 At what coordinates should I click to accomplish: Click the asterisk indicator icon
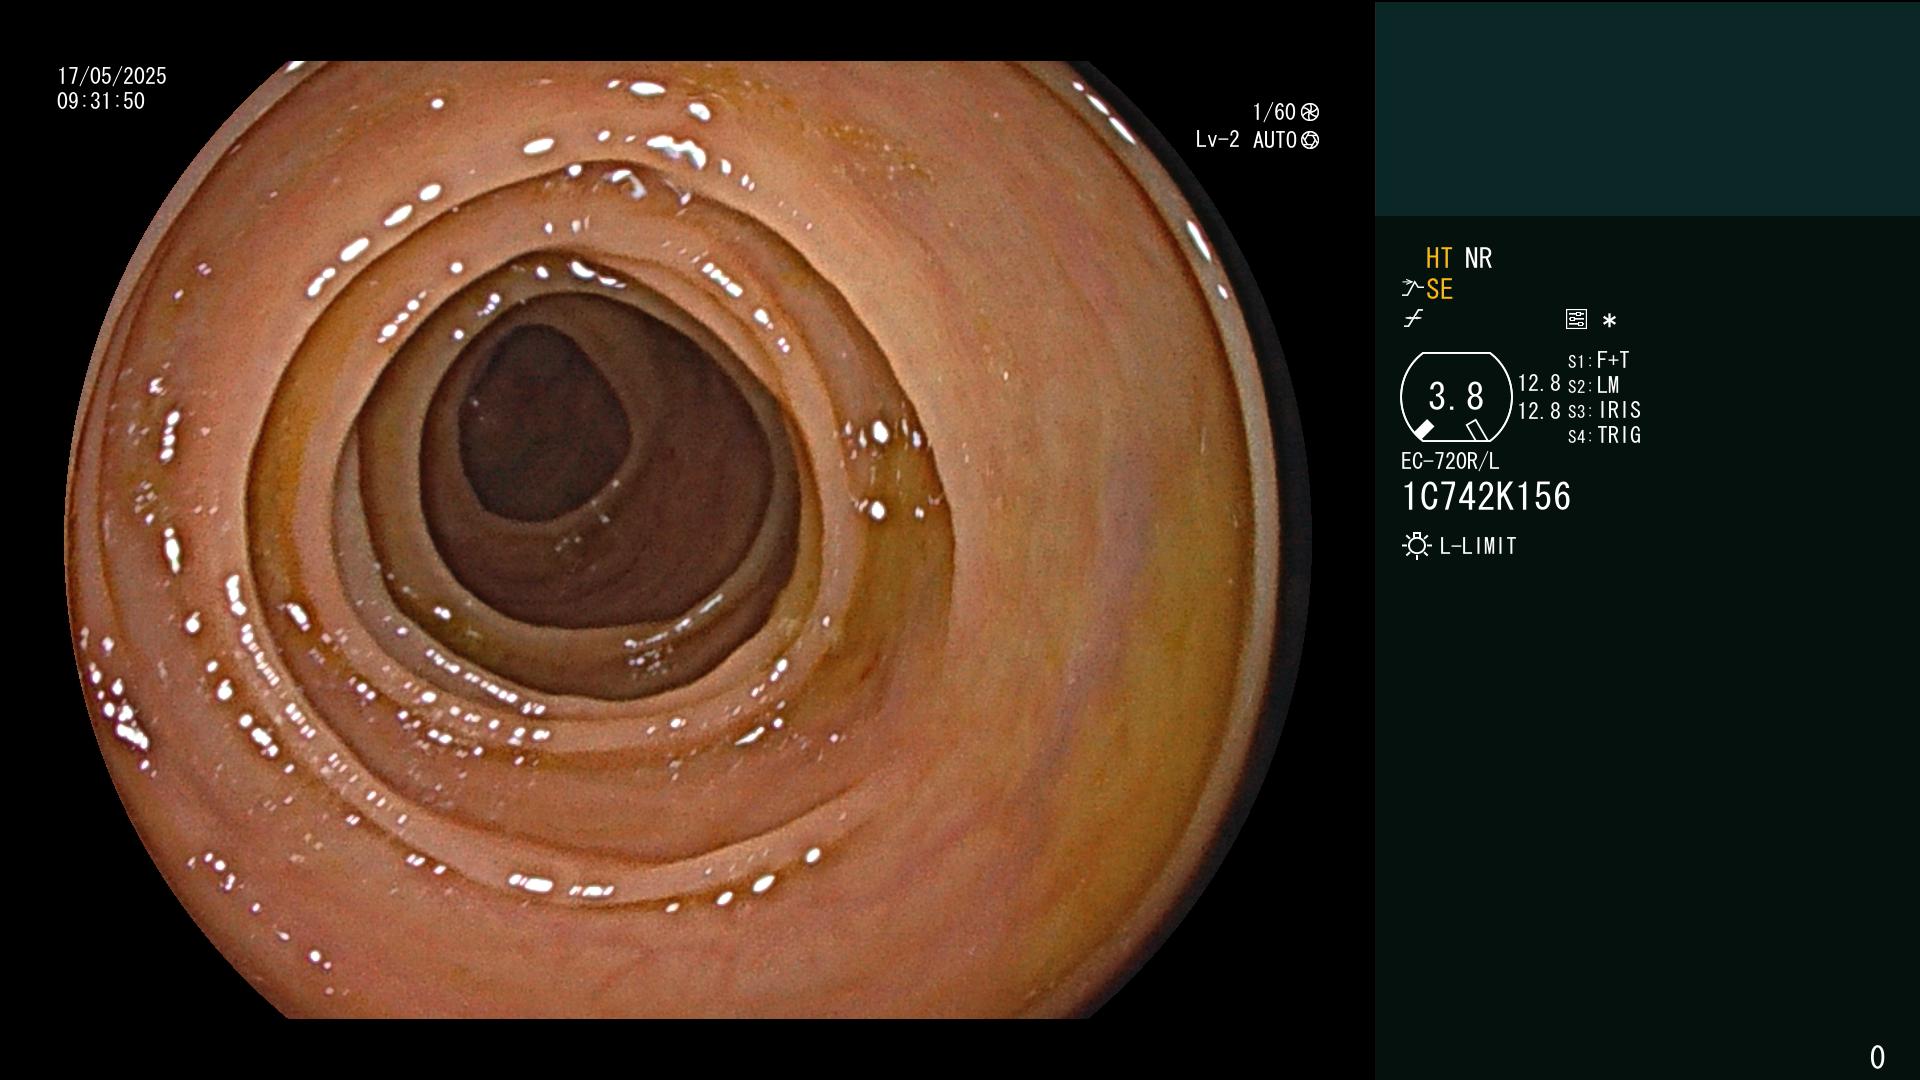1609,320
